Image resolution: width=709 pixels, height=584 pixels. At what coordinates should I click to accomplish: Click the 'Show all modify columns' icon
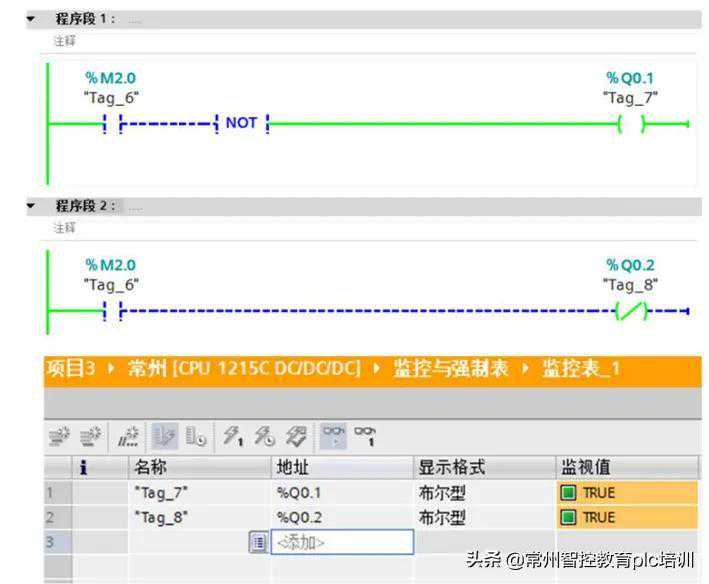tap(164, 437)
